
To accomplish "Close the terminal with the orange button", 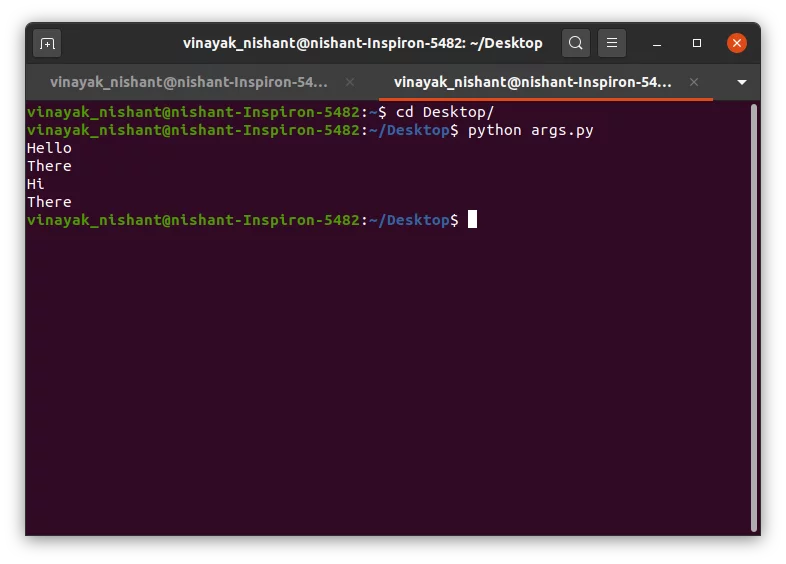I will [x=737, y=43].
